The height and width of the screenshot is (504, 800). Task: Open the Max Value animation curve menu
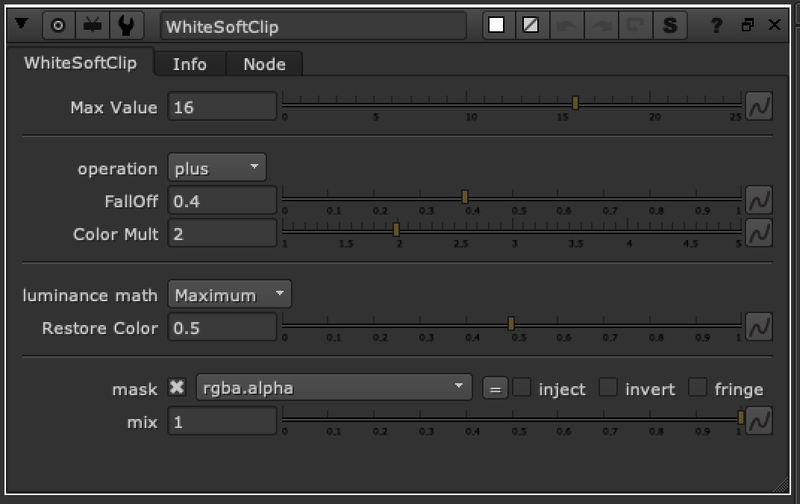click(x=759, y=106)
